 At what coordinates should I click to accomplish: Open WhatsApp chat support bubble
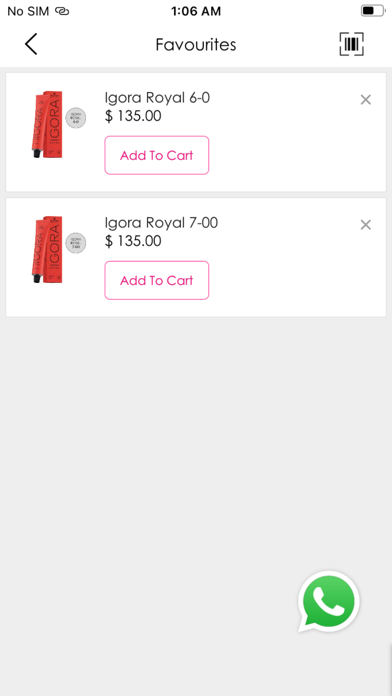[x=329, y=601]
